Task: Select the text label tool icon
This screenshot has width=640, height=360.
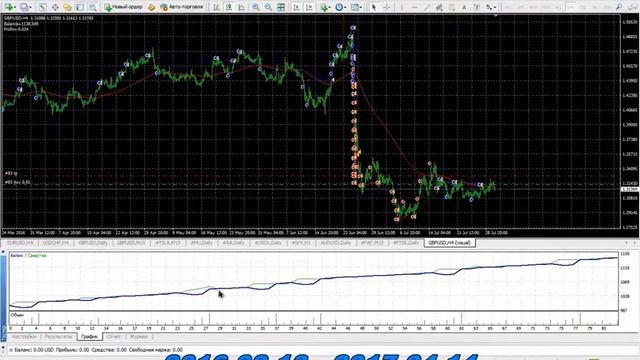Action: [x=477, y=7]
